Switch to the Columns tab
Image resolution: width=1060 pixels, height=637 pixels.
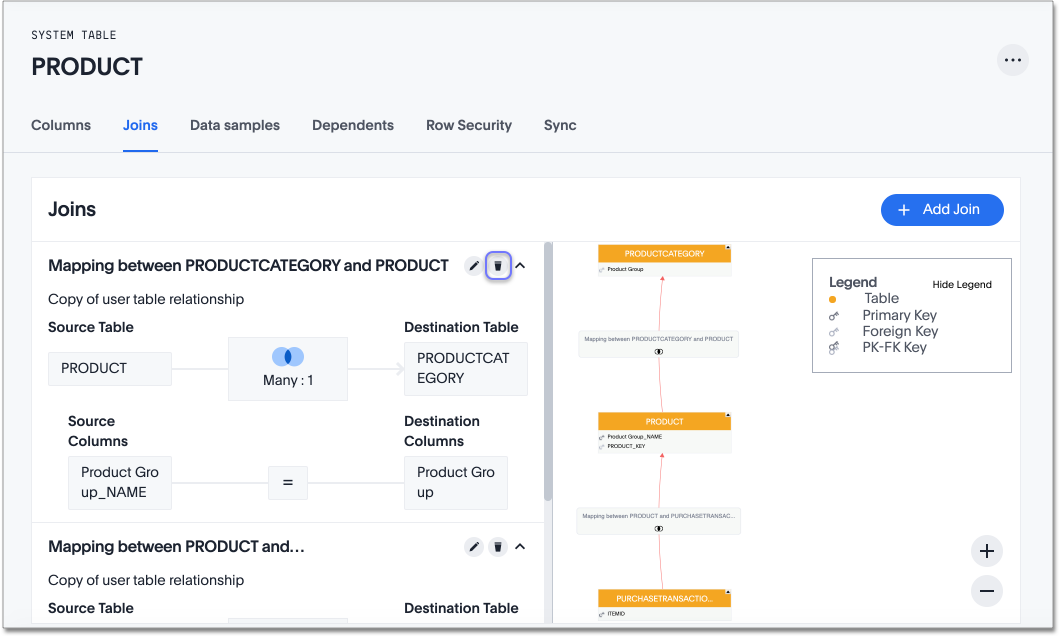(x=61, y=126)
